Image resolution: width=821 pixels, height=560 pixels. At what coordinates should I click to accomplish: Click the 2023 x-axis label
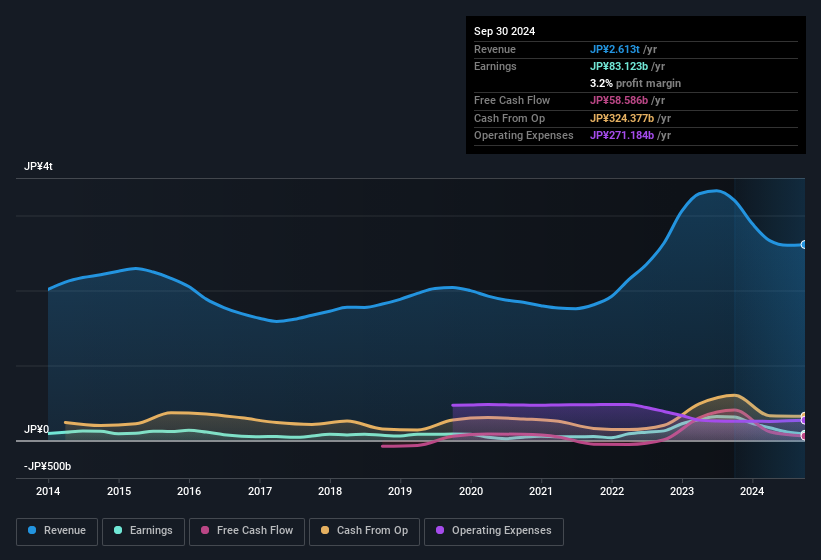(x=682, y=491)
